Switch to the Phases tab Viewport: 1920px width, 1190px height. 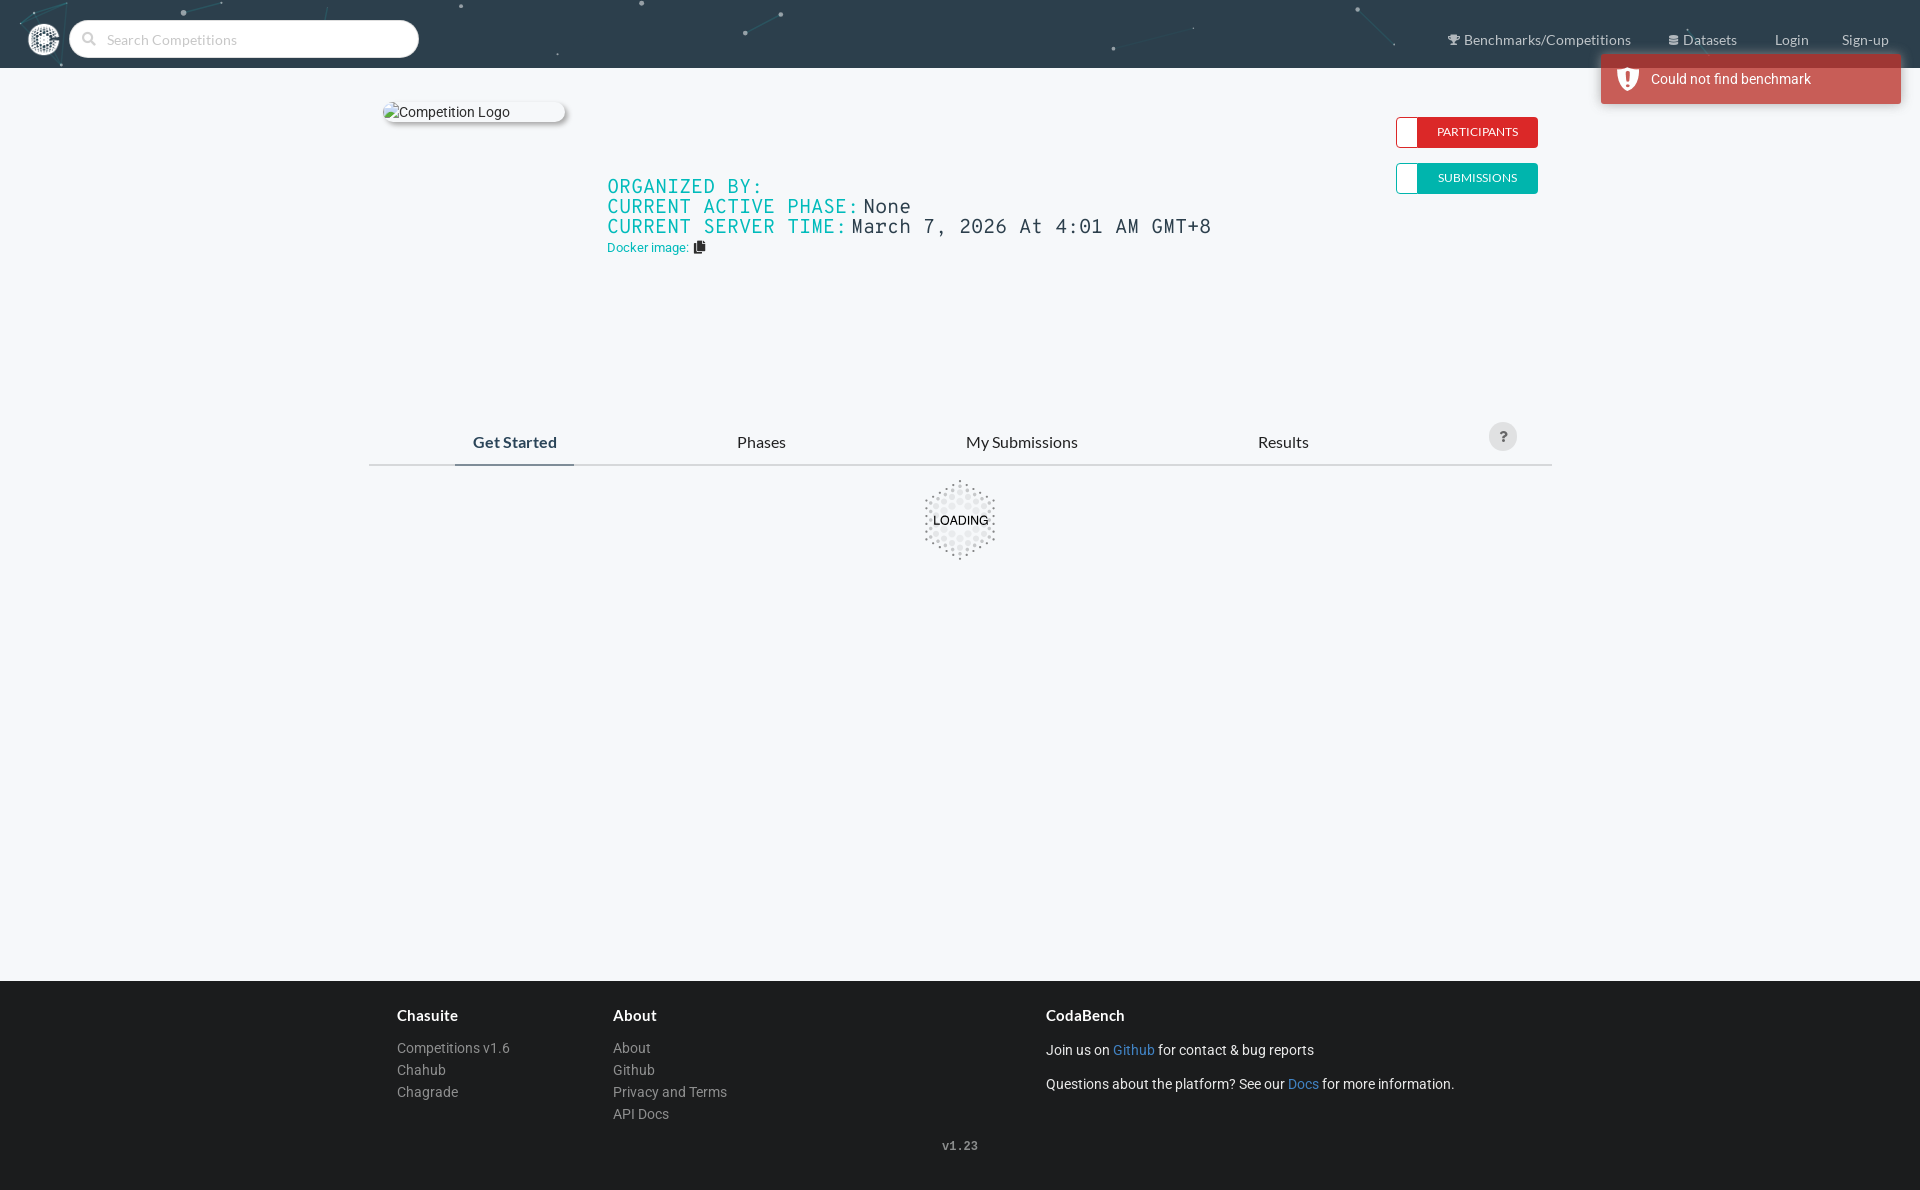[761, 442]
